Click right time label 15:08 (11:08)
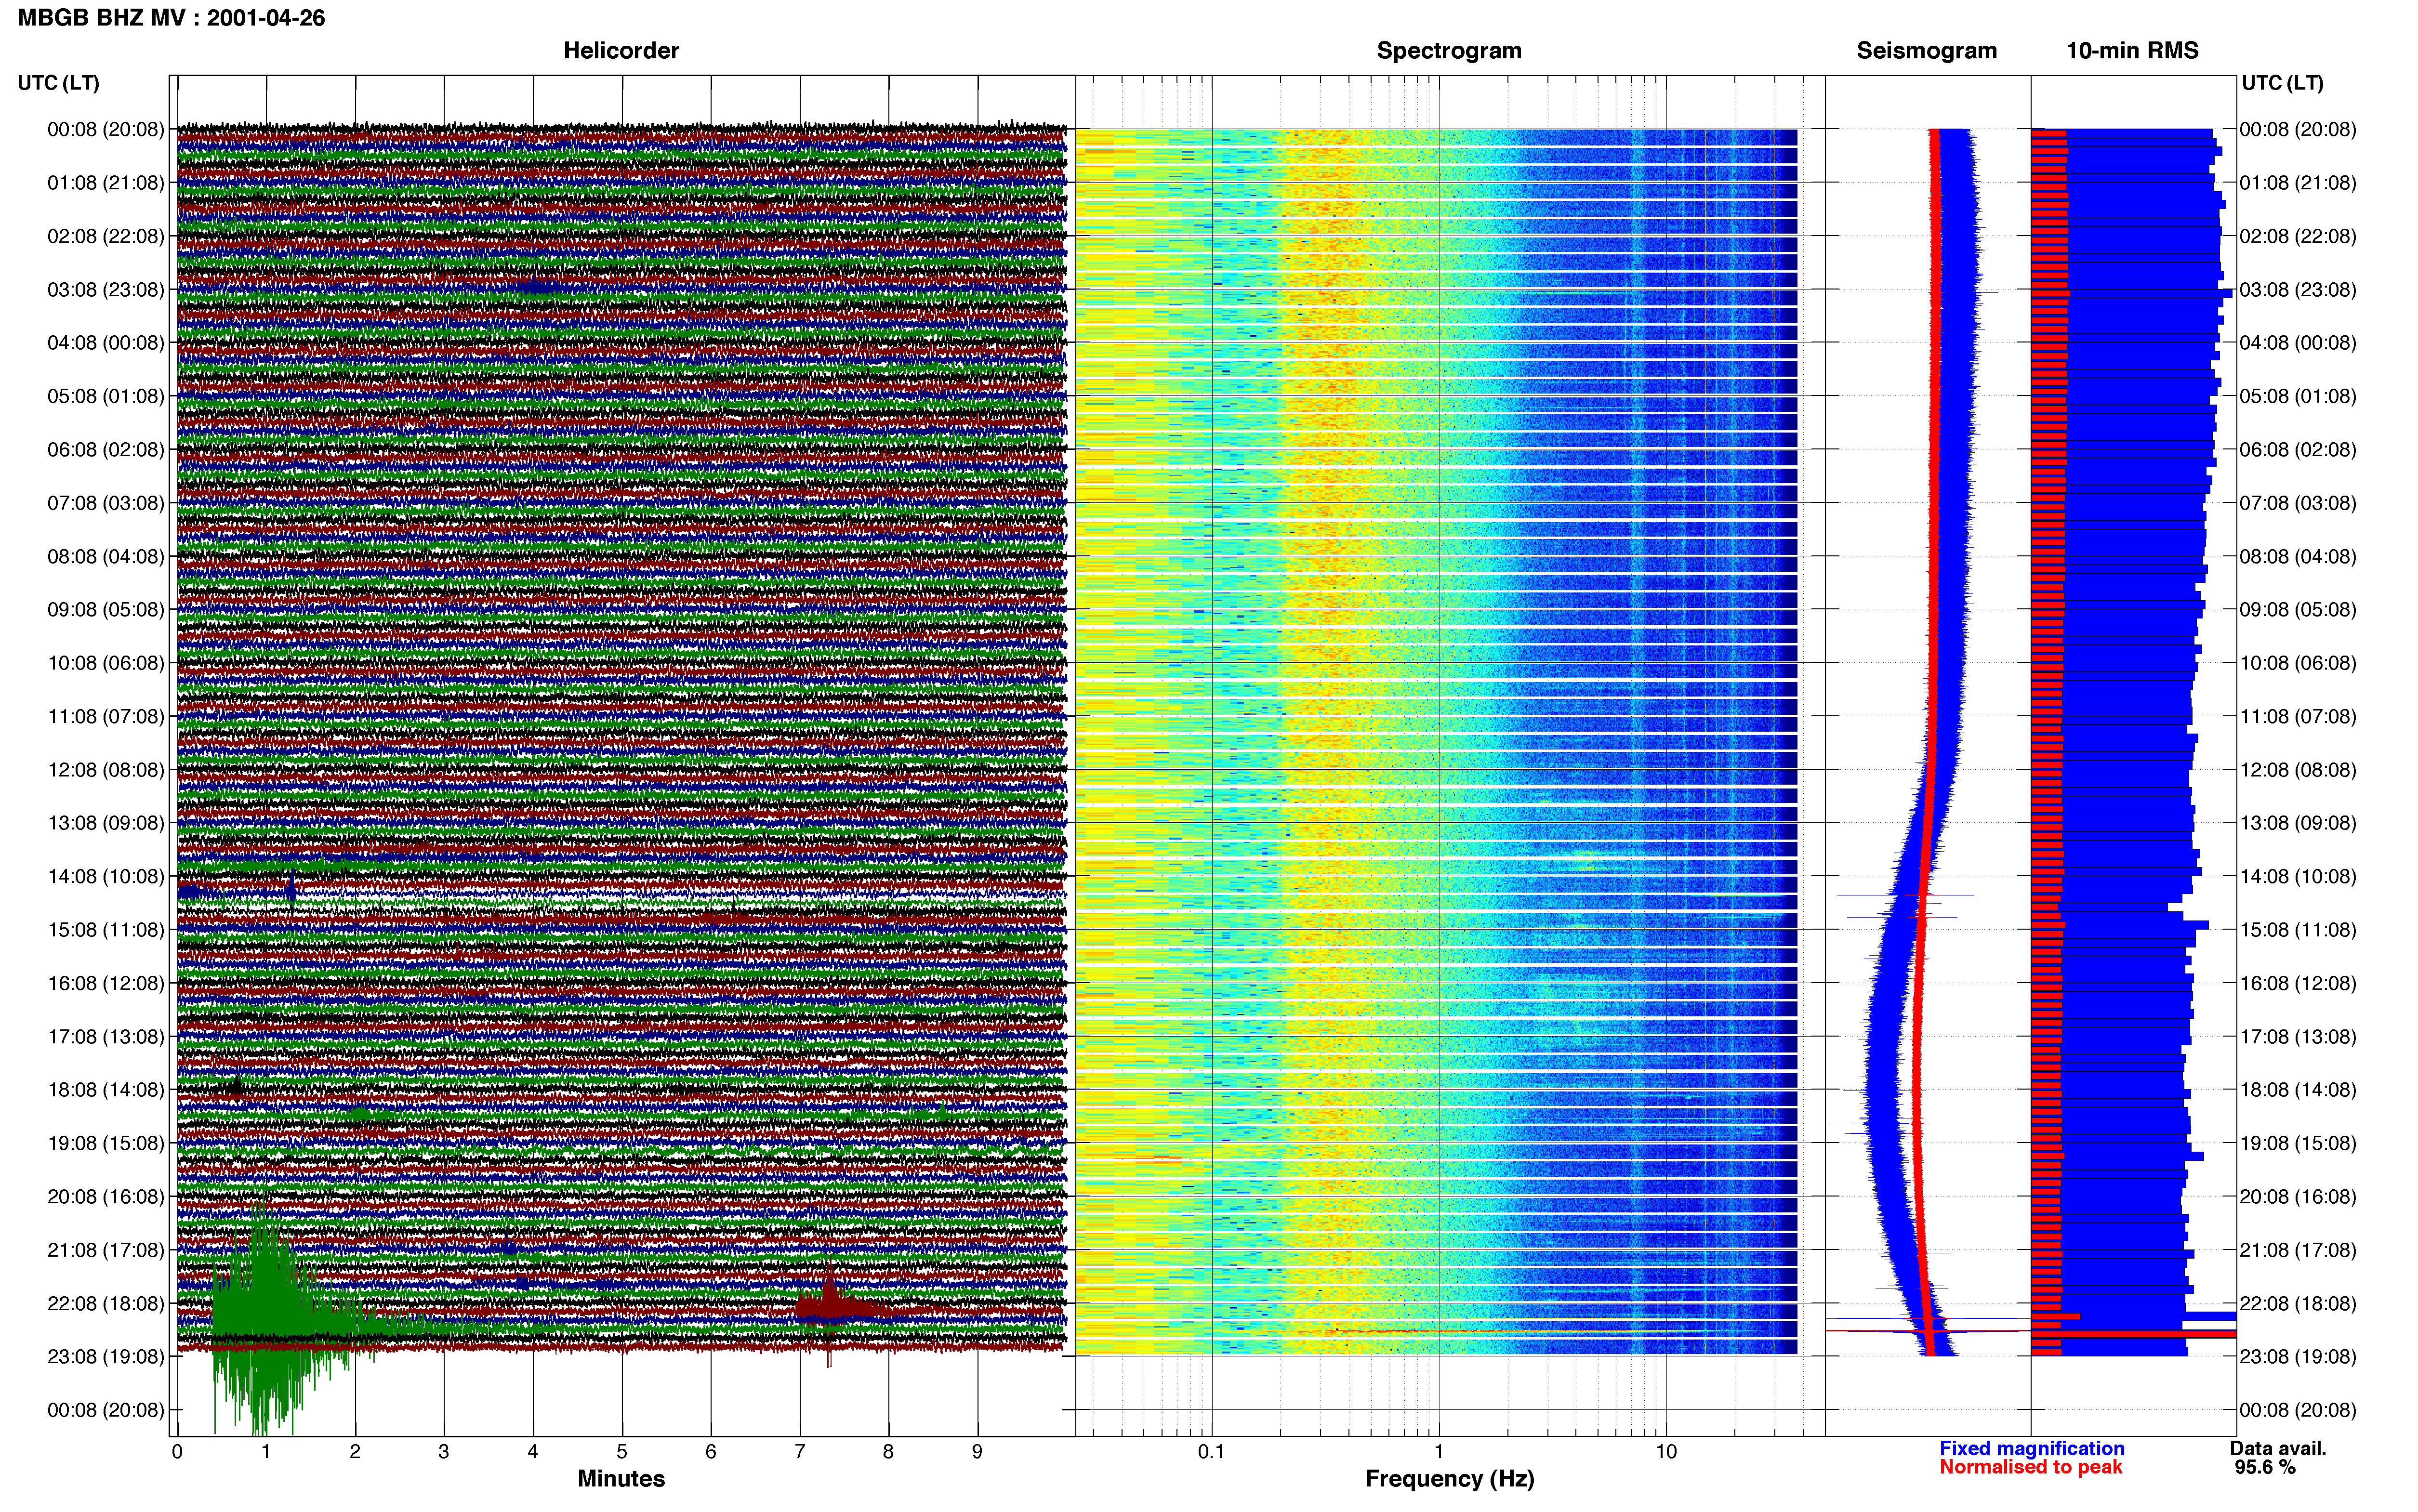 2298,930
